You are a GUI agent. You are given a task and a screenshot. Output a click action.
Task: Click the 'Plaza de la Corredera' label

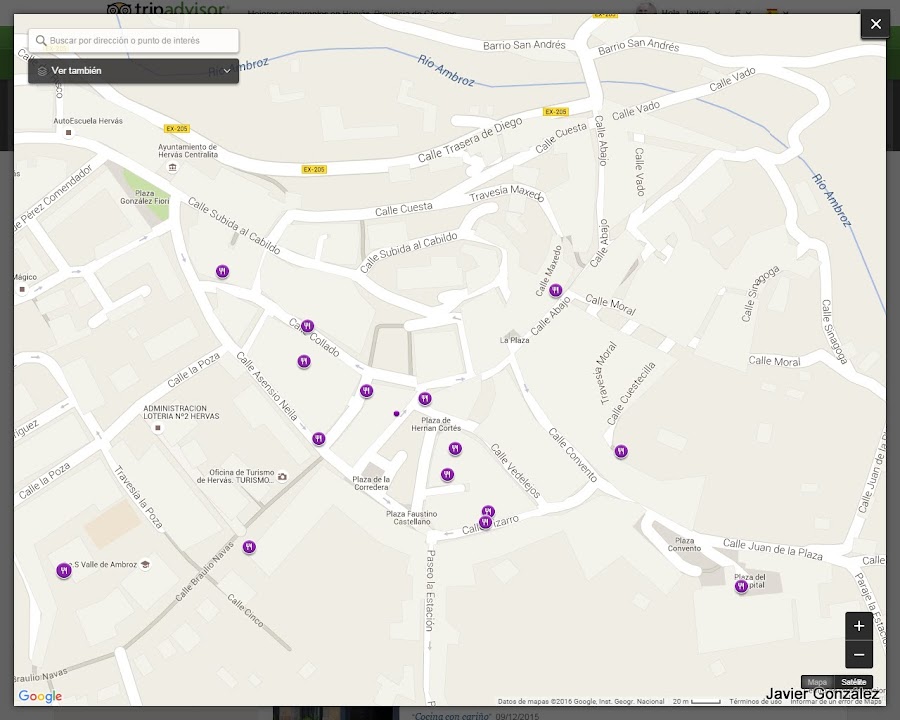point(371,483)
